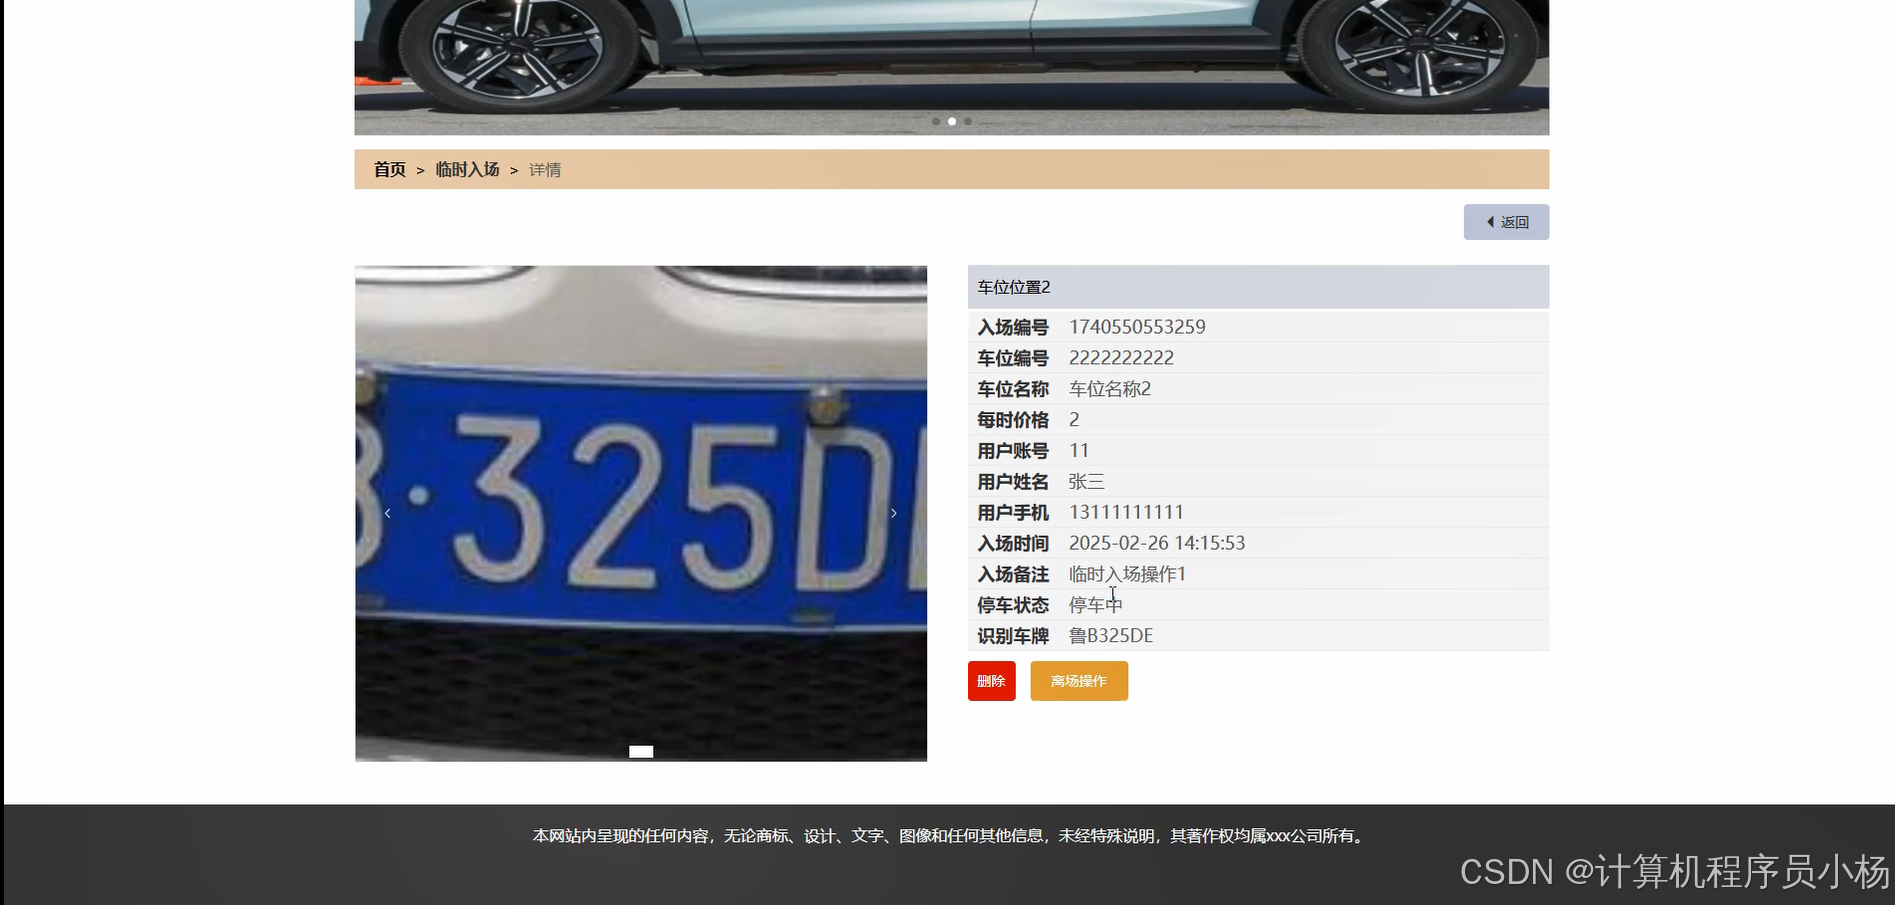1895x905 pixels.
Task: Open 临时入场 breadcrumb link
Action: [x=467, y=170]
